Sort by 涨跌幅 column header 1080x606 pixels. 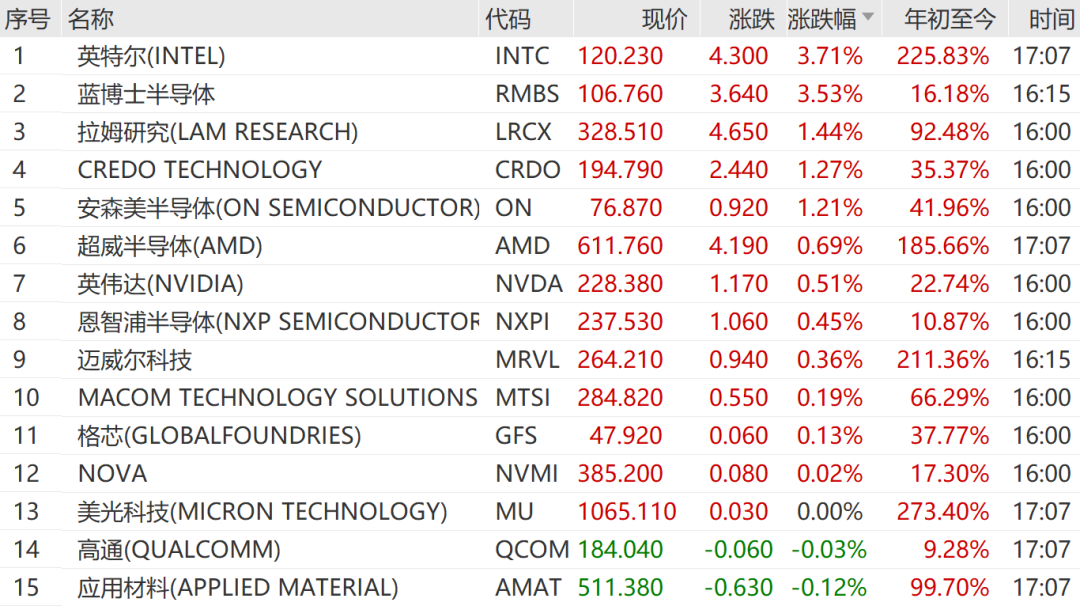click(822, 19)
